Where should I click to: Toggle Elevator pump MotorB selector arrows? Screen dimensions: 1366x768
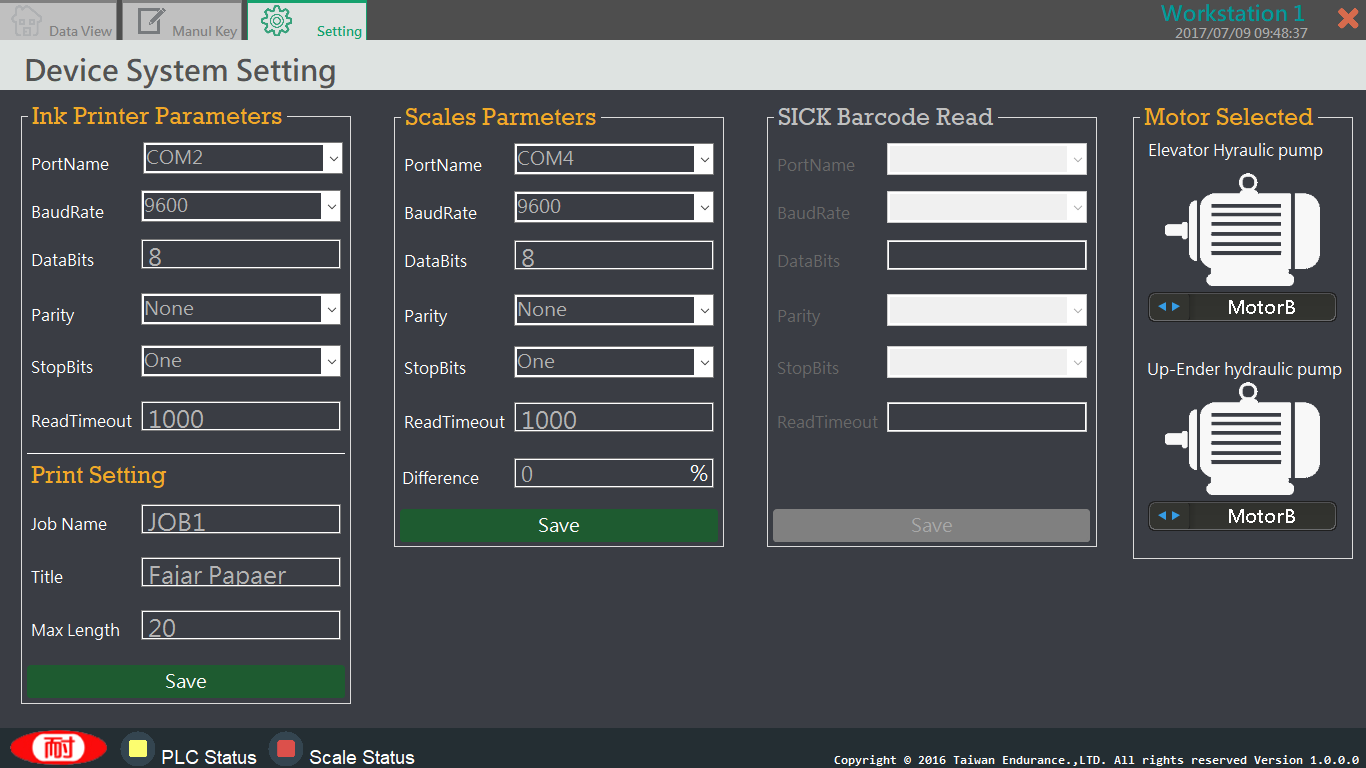click(1169, 307)
